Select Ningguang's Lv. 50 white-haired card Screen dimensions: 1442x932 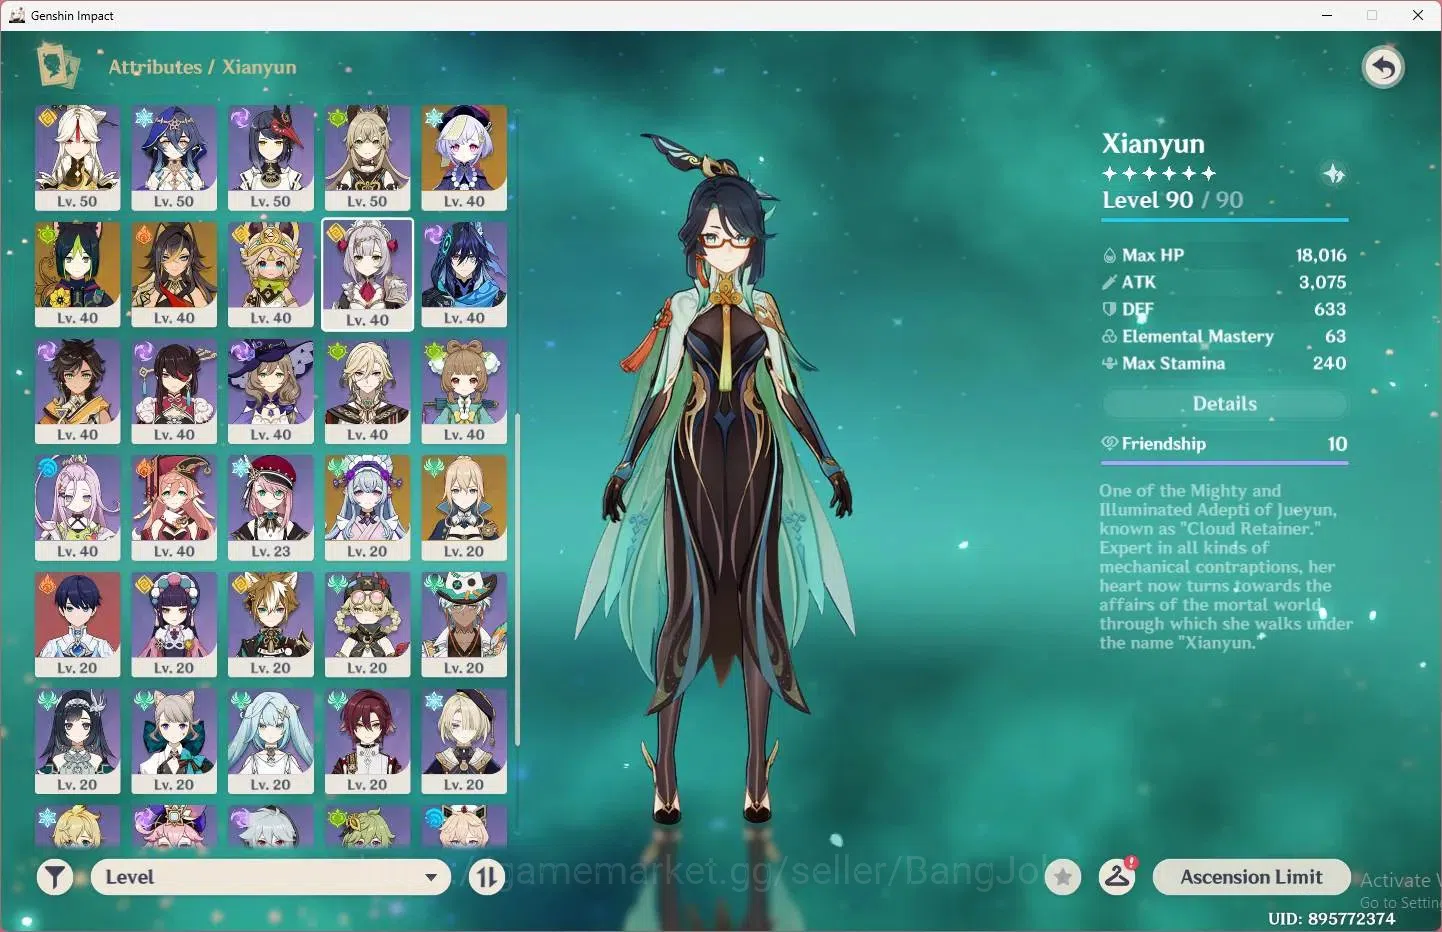click(x=77, y=158)
